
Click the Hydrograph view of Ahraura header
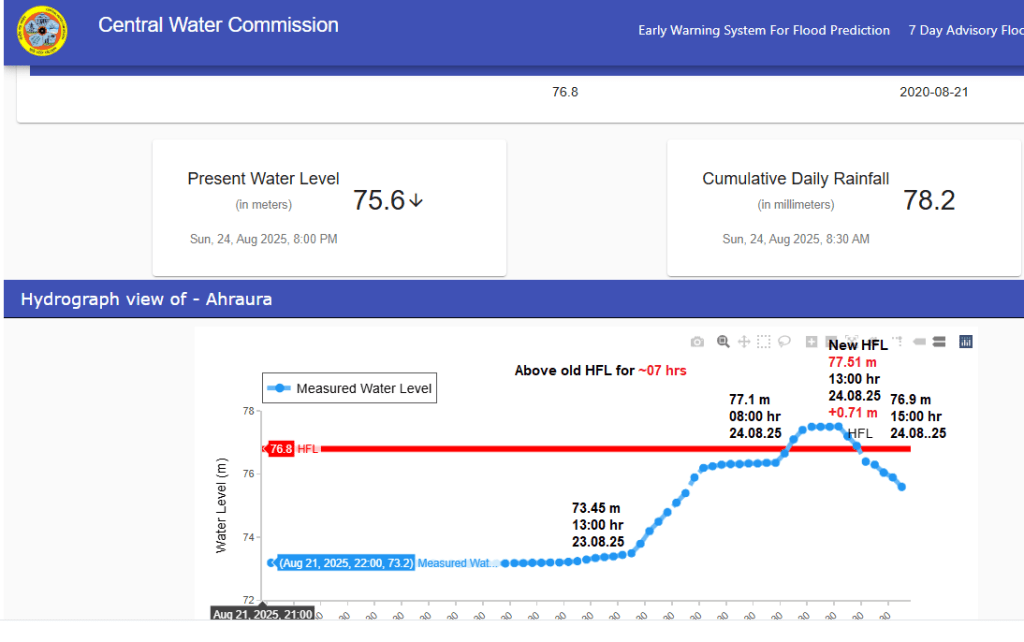coord(146,299)
